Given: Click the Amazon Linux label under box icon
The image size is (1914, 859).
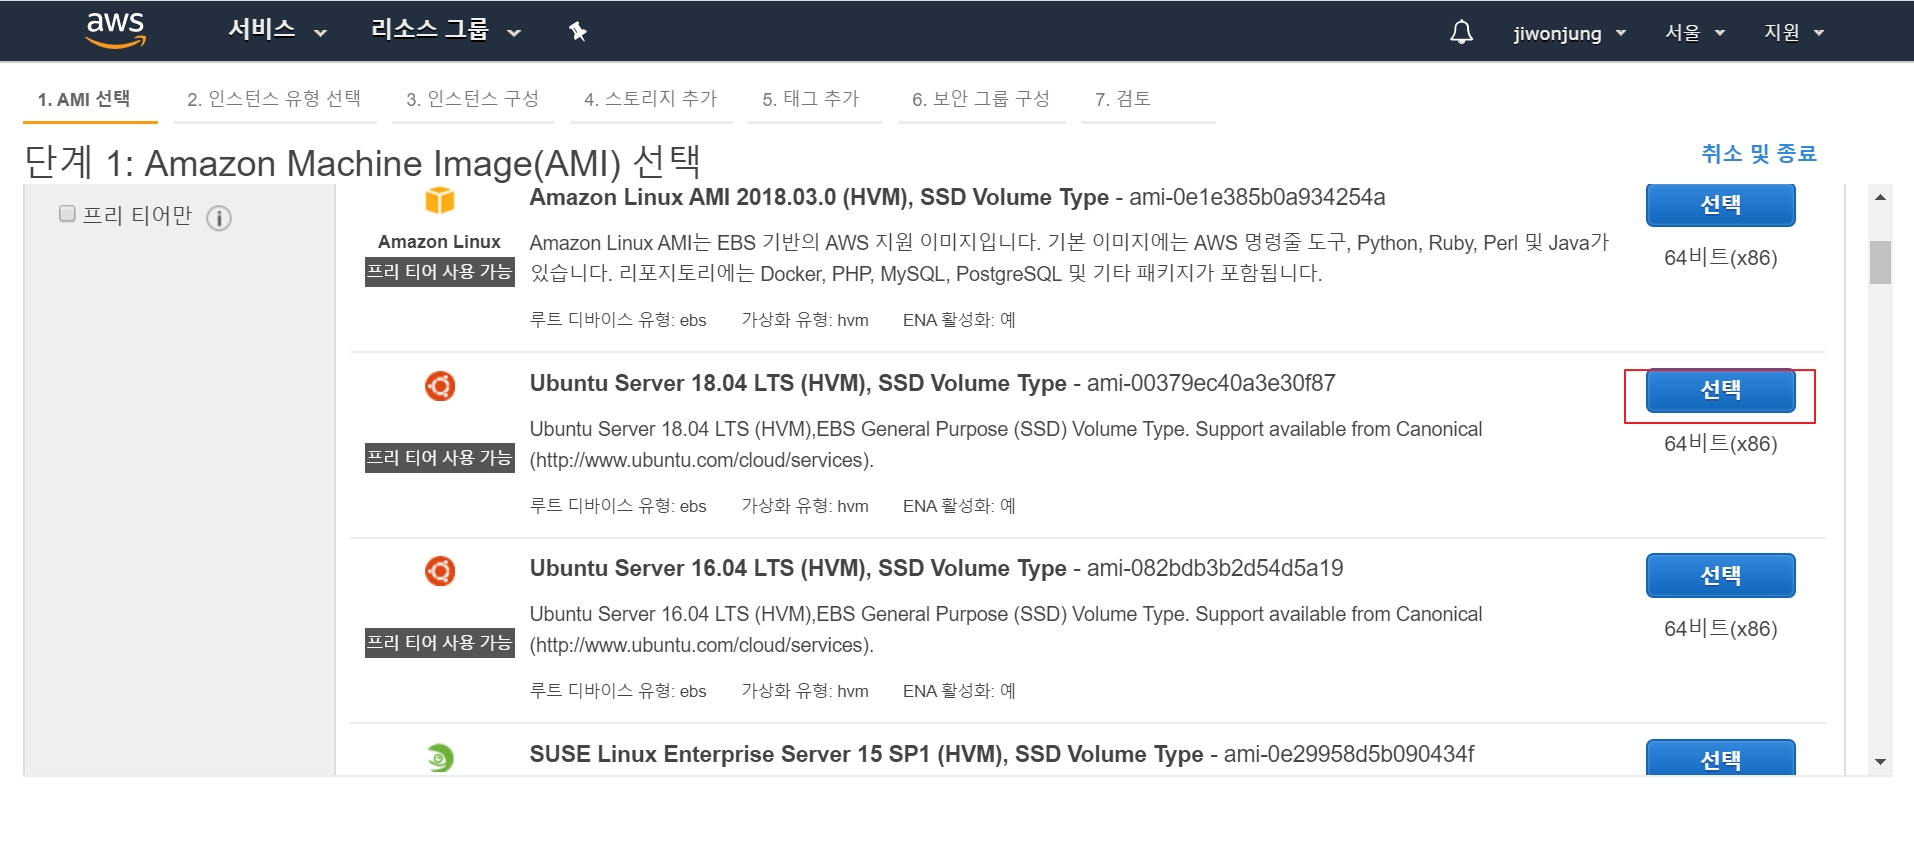Looking at the screenshot, I should tap(440, 242).
